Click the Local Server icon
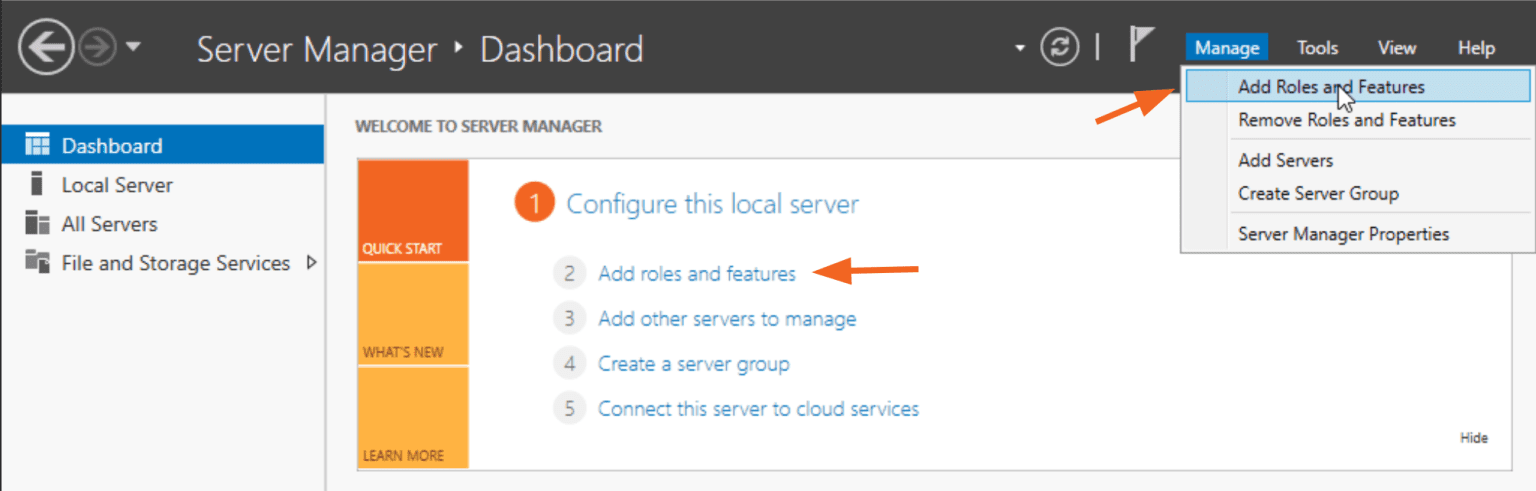The width and height of the screenshot is (1536, 491). pos(37,185)
